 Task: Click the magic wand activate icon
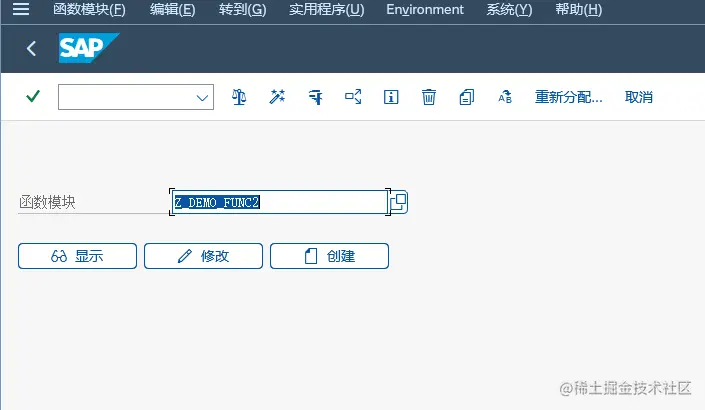coord(277,97)
